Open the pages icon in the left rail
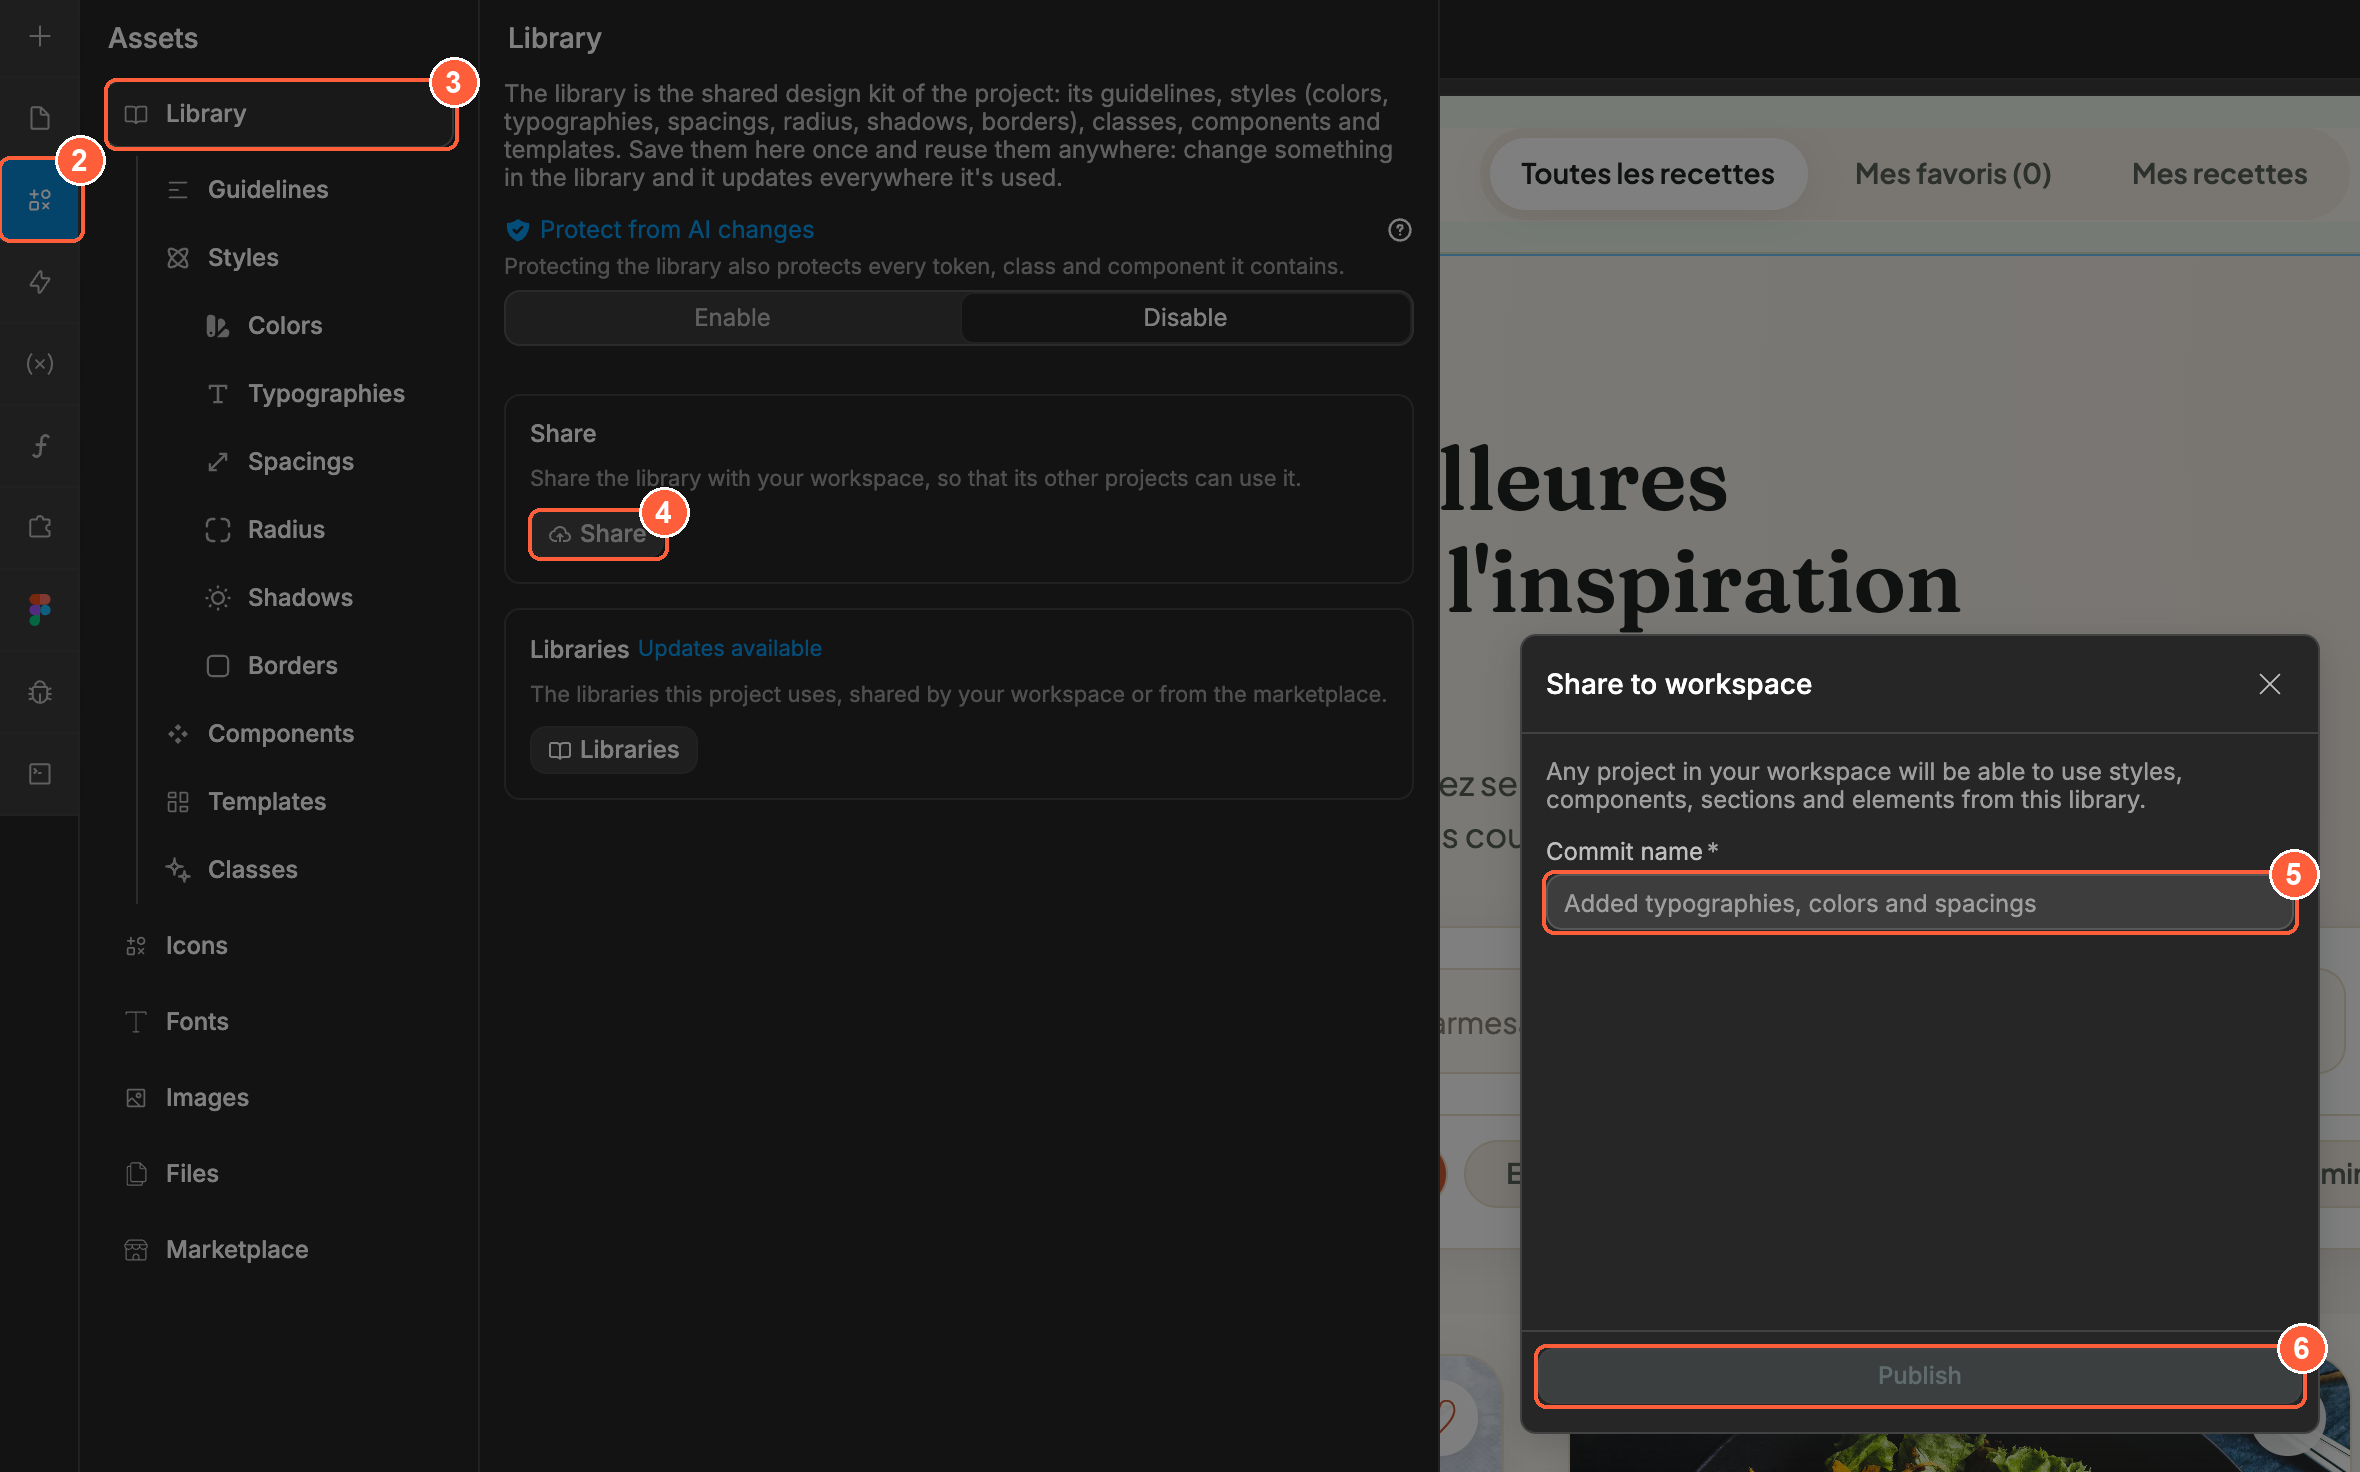Image resolution: width=2360 pixels, height=1472 pixels. (x=40, y=118)
